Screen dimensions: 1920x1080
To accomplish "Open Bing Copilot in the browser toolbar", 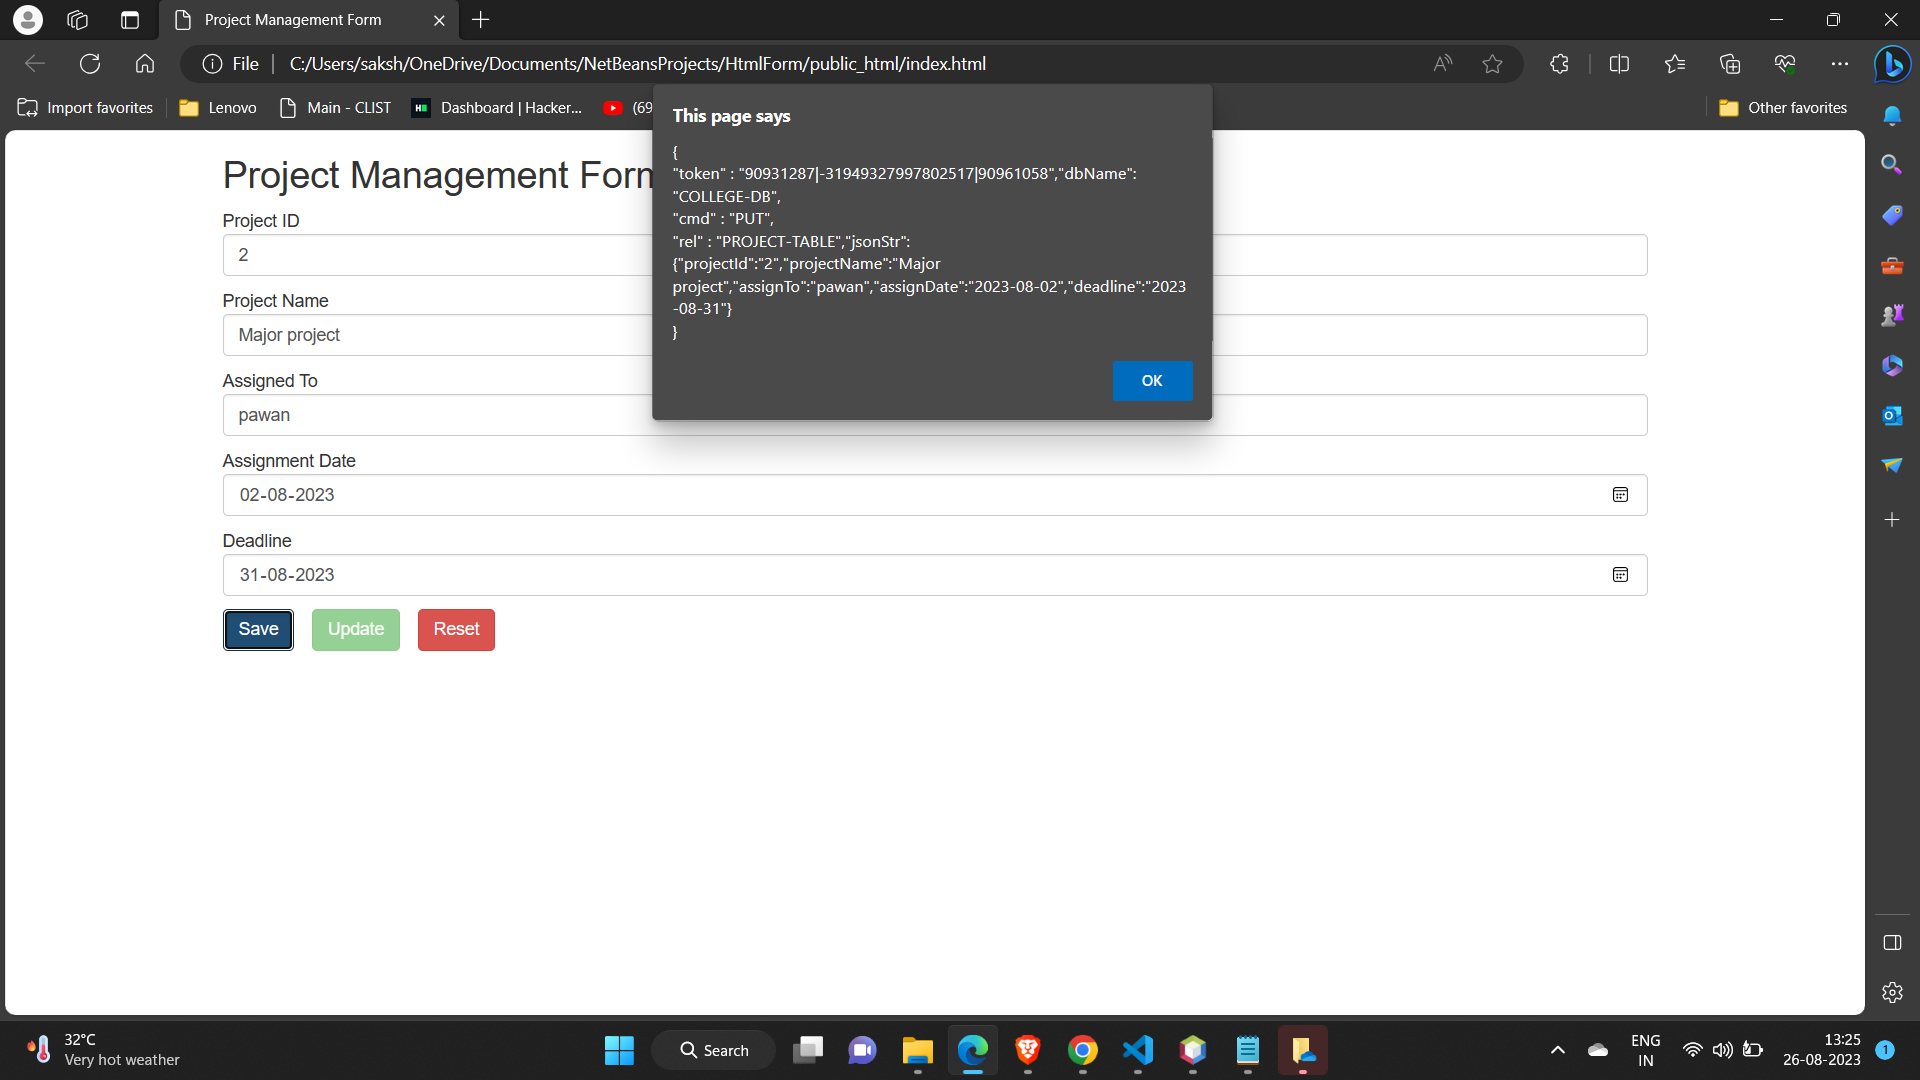I will [1892, 64].
